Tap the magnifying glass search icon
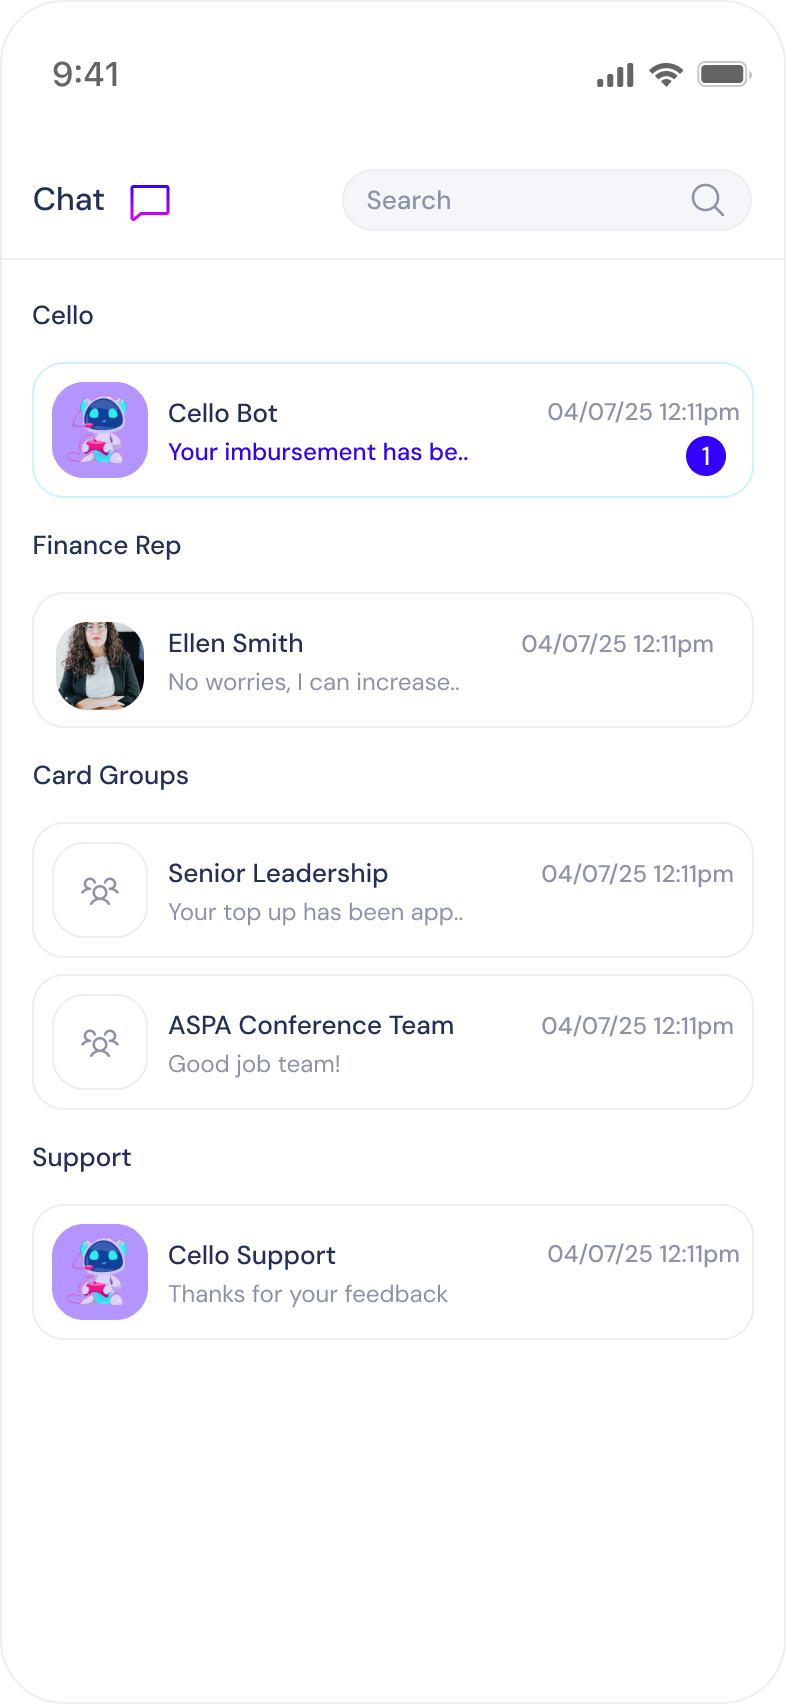Image resolution: width=786 pixels, height=1704 pixels. (x=707, y=200)
